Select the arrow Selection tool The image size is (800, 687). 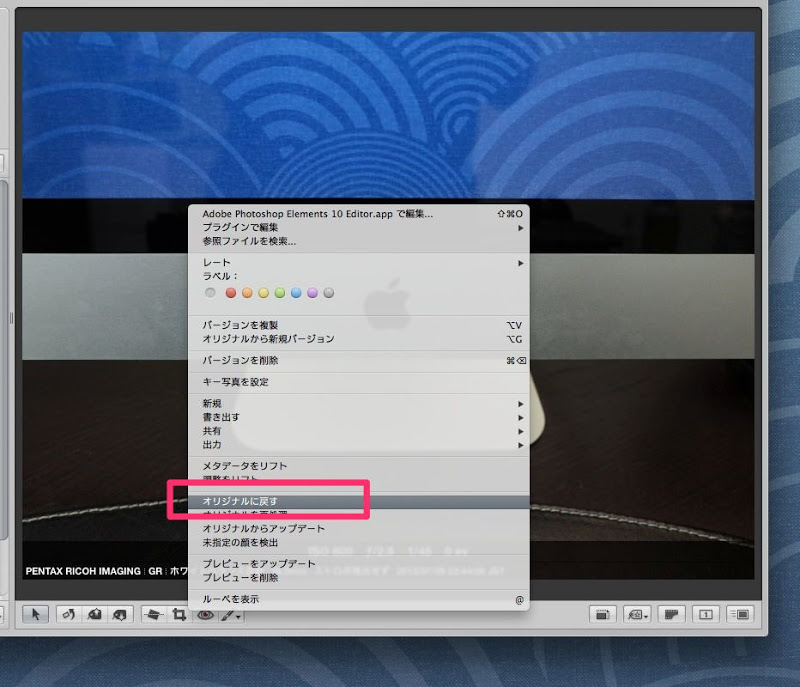click(36, 614)
